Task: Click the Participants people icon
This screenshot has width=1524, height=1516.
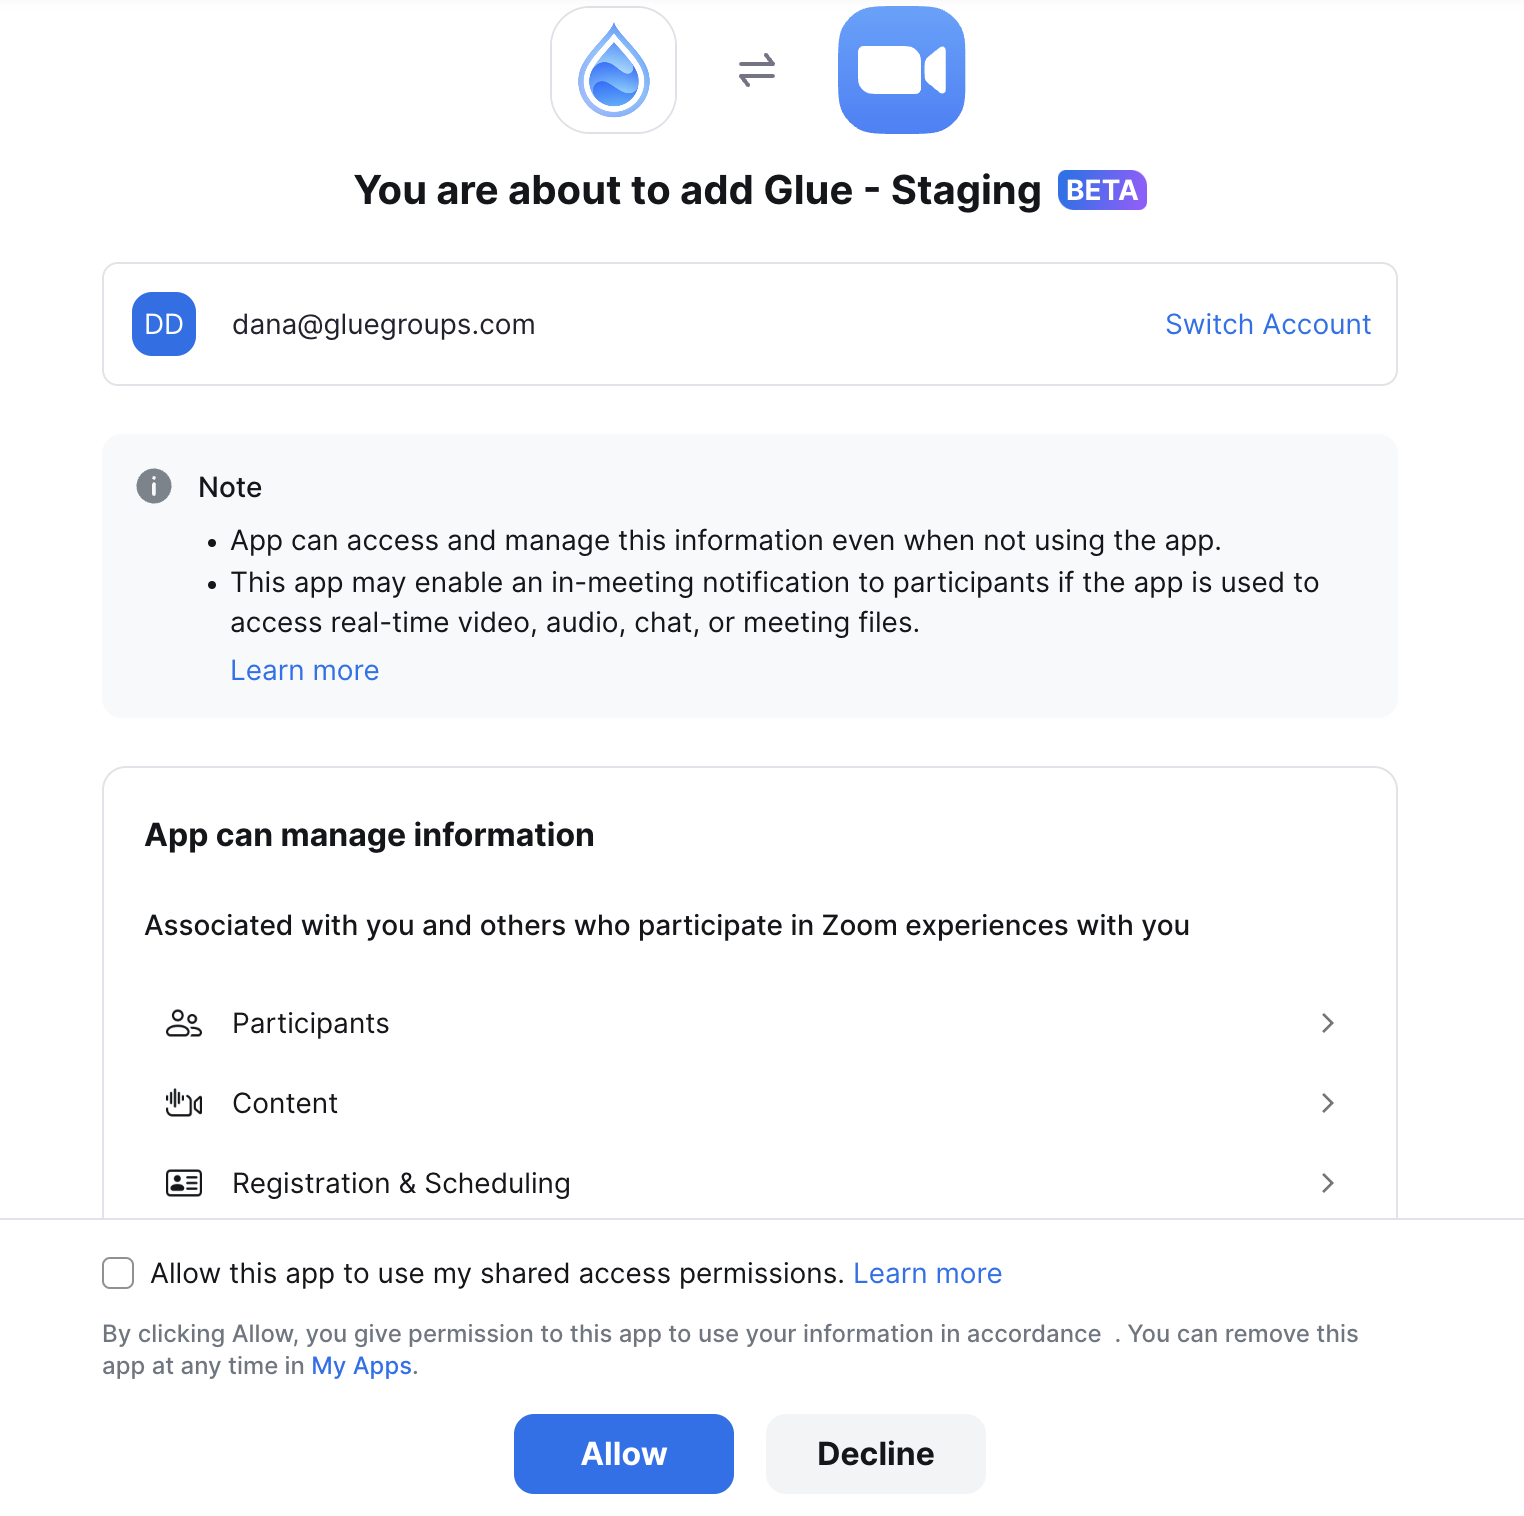Action: [184, 1023]
